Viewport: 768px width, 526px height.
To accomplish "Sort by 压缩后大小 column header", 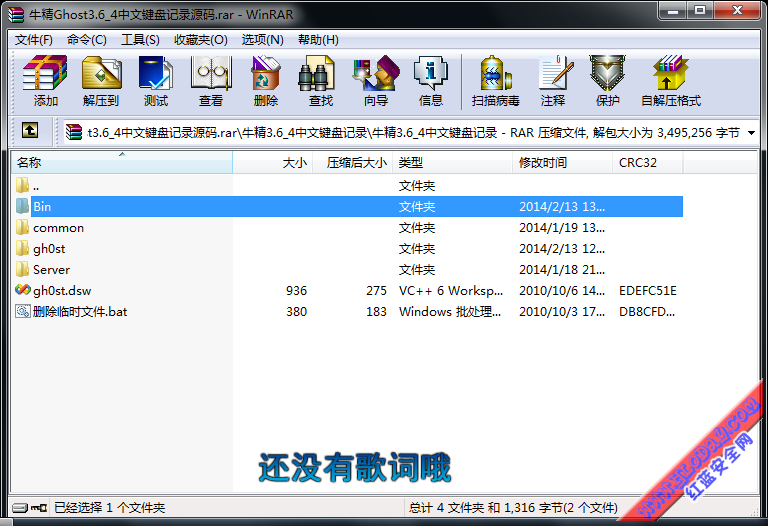I will (353, 162).
